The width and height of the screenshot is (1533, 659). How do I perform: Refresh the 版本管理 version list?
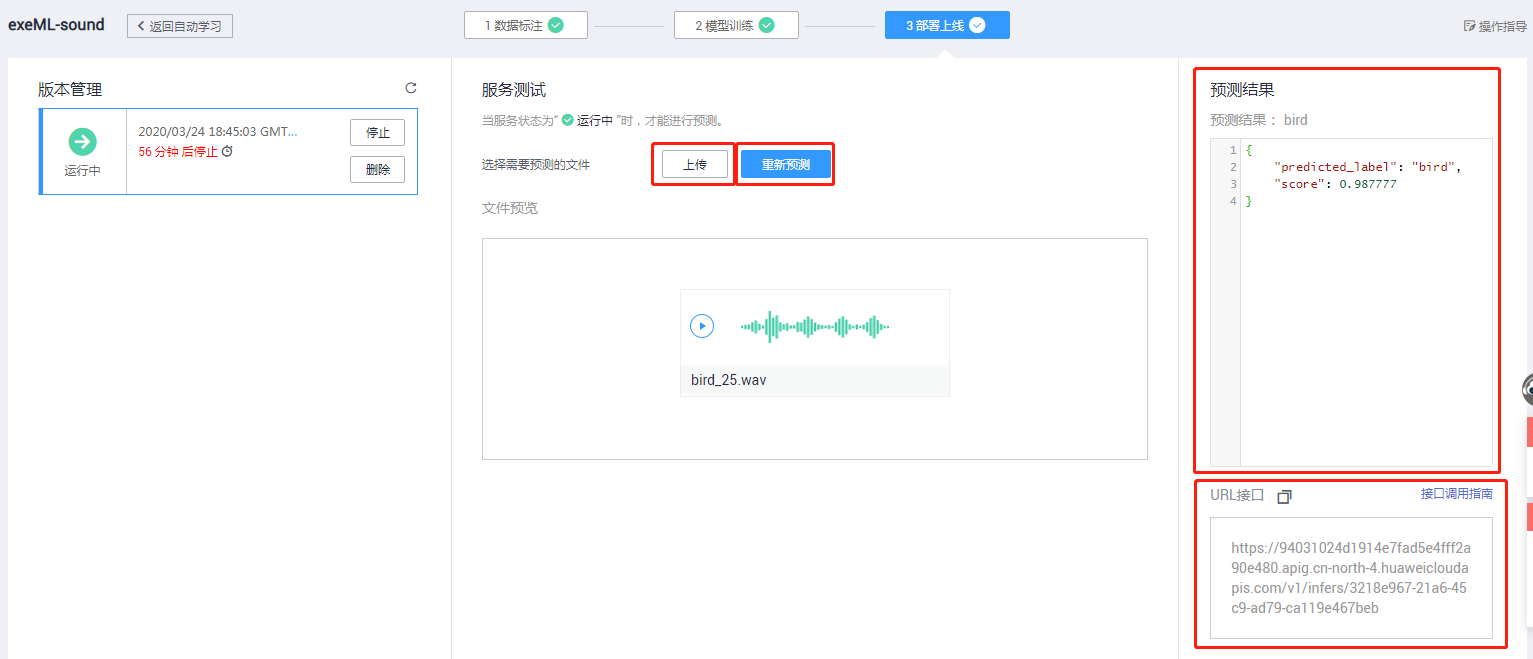411,88
